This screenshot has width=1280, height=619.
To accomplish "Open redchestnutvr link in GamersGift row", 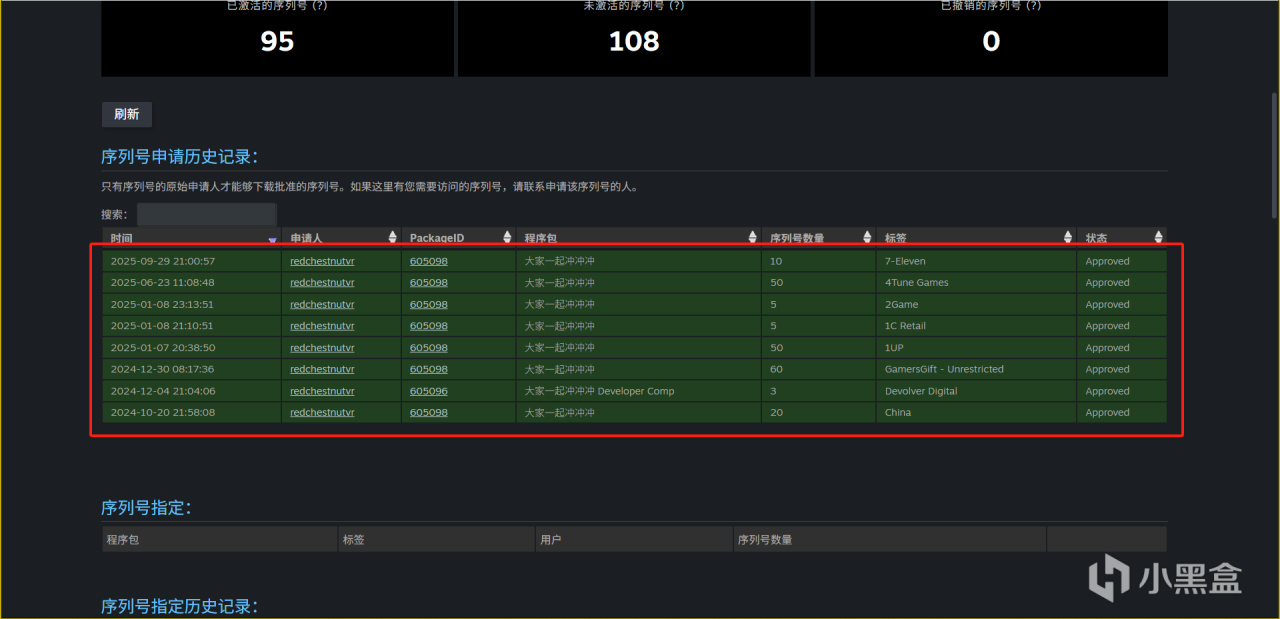I will [x=322, y=369].
